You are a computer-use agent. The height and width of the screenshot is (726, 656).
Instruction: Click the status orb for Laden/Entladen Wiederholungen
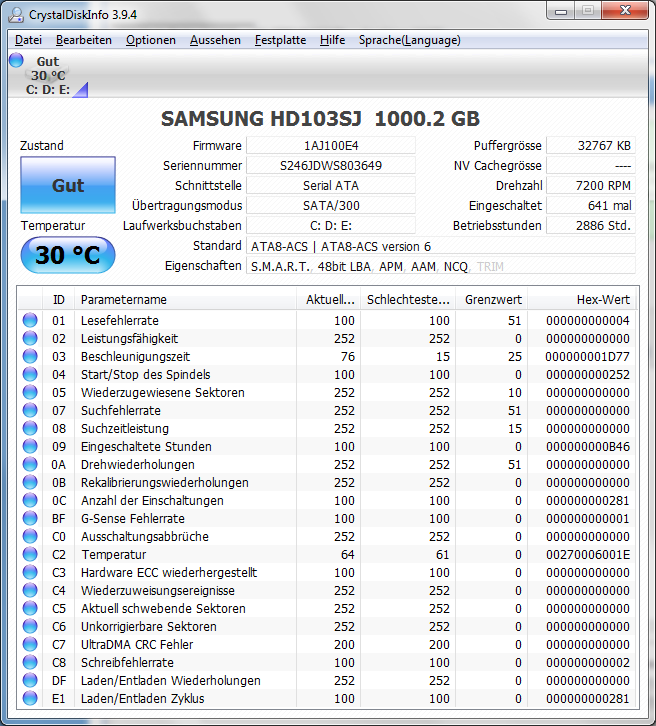[30, 681]
